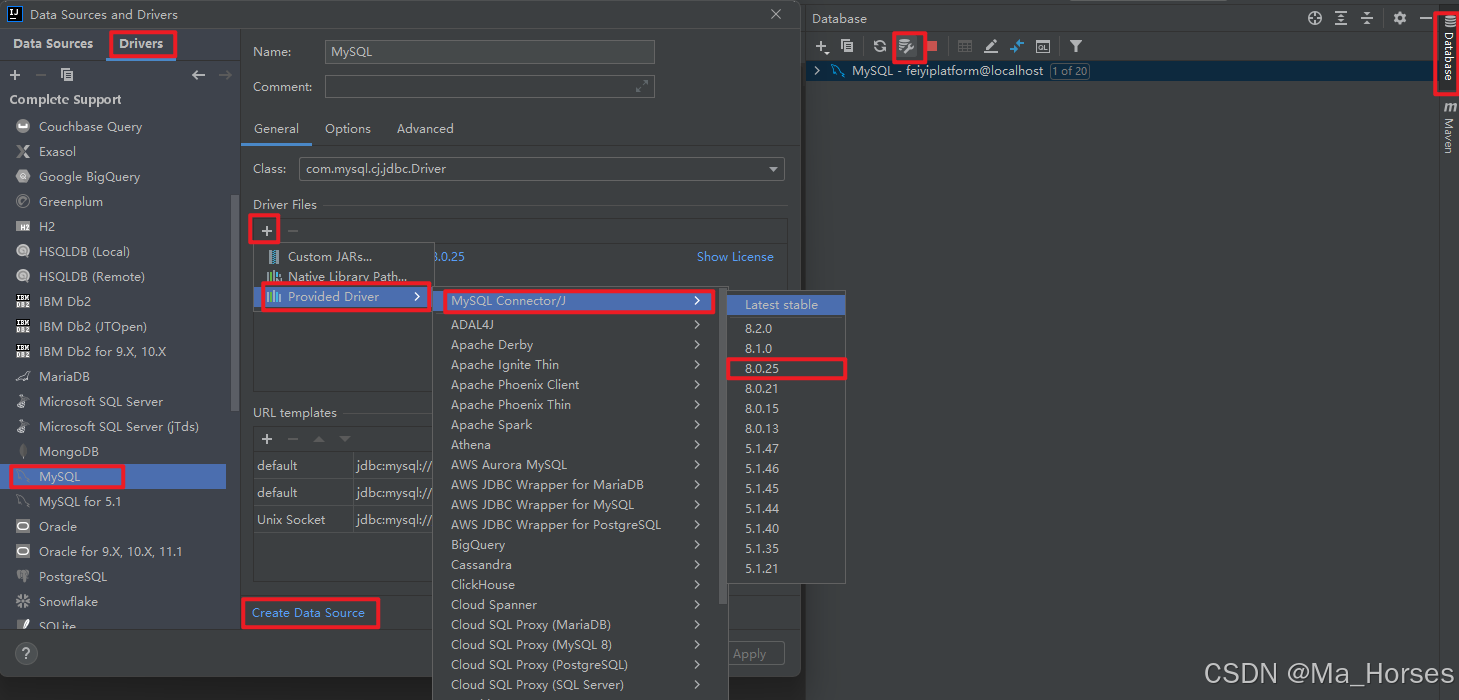Viewport: 1459px width, 700px height.
Task: Expand the Comment field editor
Action: [x=642, y=87]
